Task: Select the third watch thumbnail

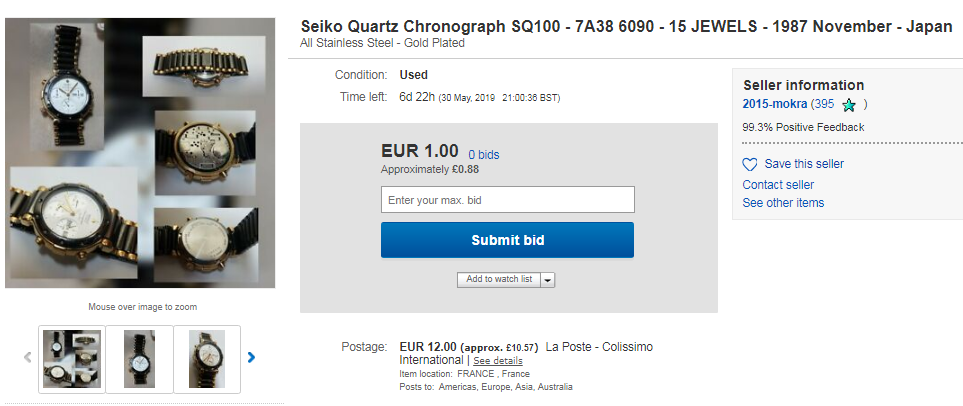Action: (207, 359)
